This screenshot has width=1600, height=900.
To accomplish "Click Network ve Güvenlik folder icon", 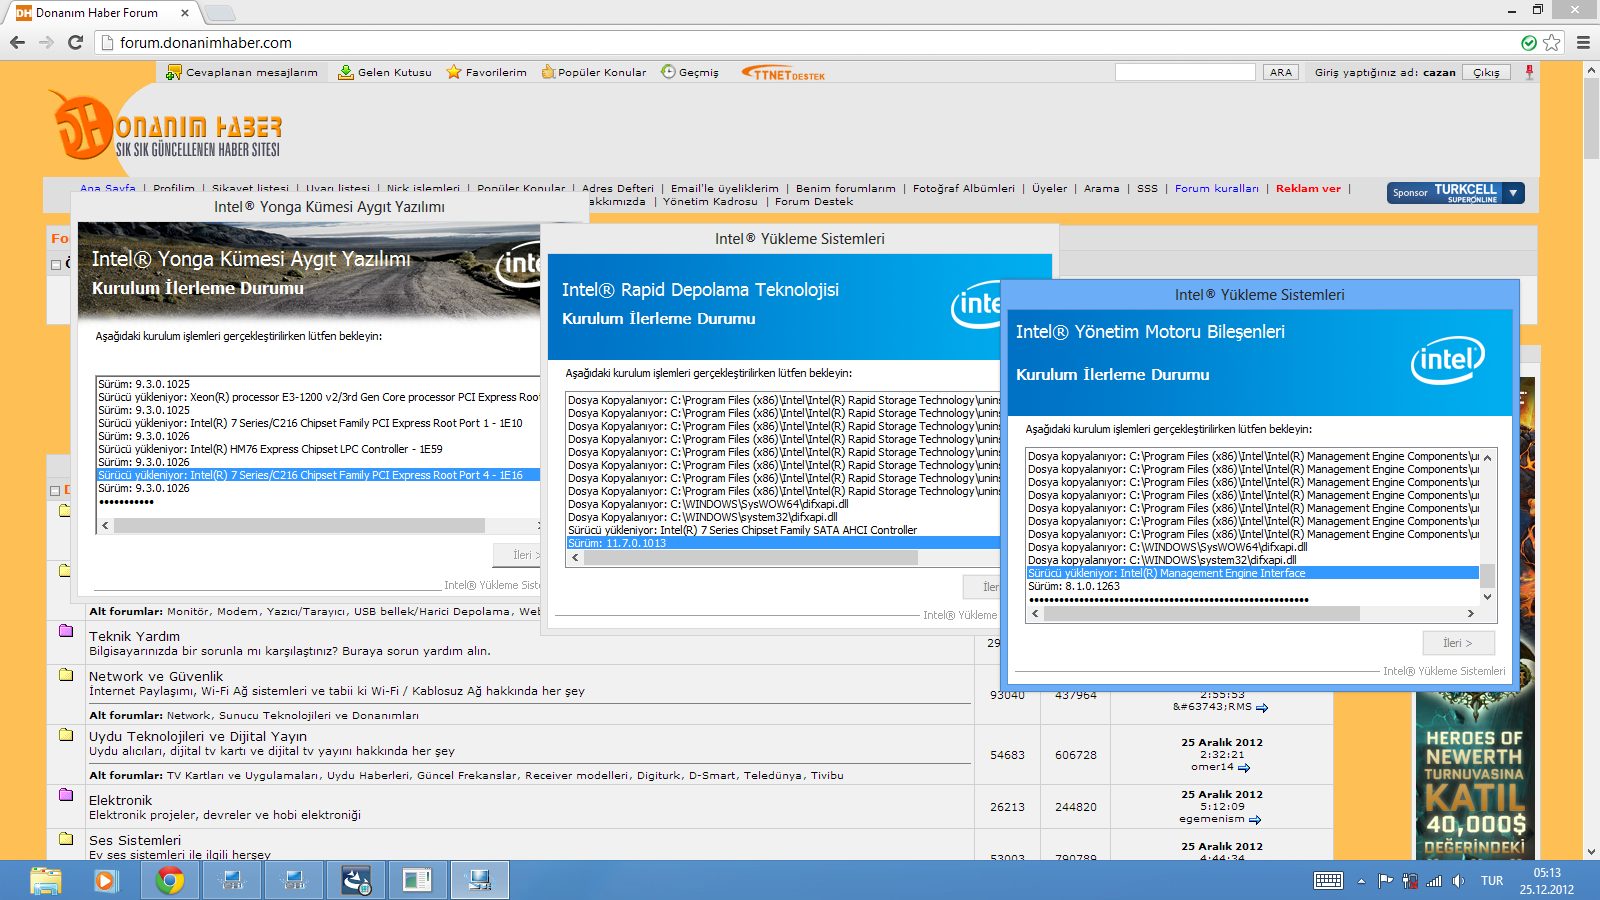I will pyautogui.click(x=66, y=674).
